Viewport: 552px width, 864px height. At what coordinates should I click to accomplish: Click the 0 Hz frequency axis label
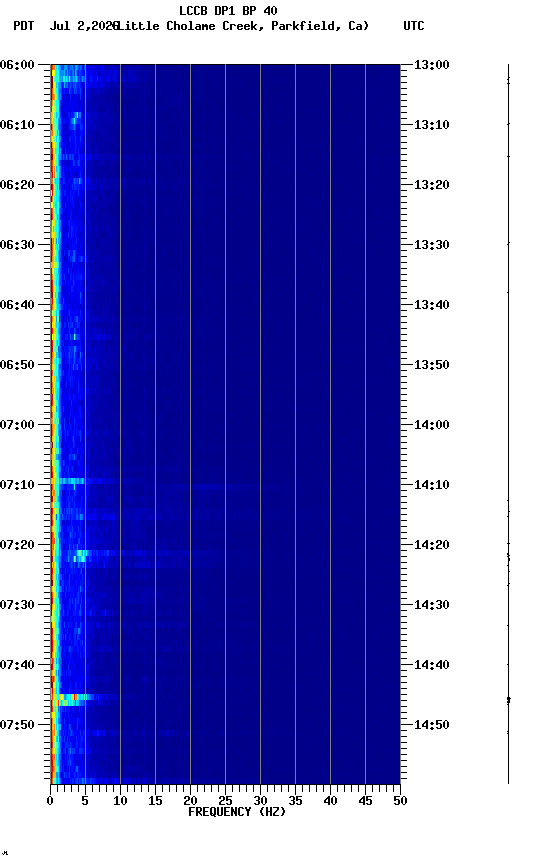pos(50,801)
